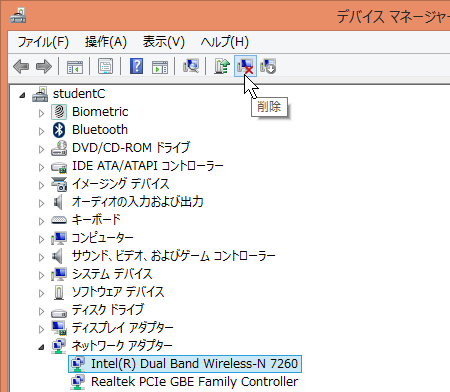The width and height of the screenshot is (450, 392).
Task: Expand the Biometric category
Action: (x=41, y=113)
